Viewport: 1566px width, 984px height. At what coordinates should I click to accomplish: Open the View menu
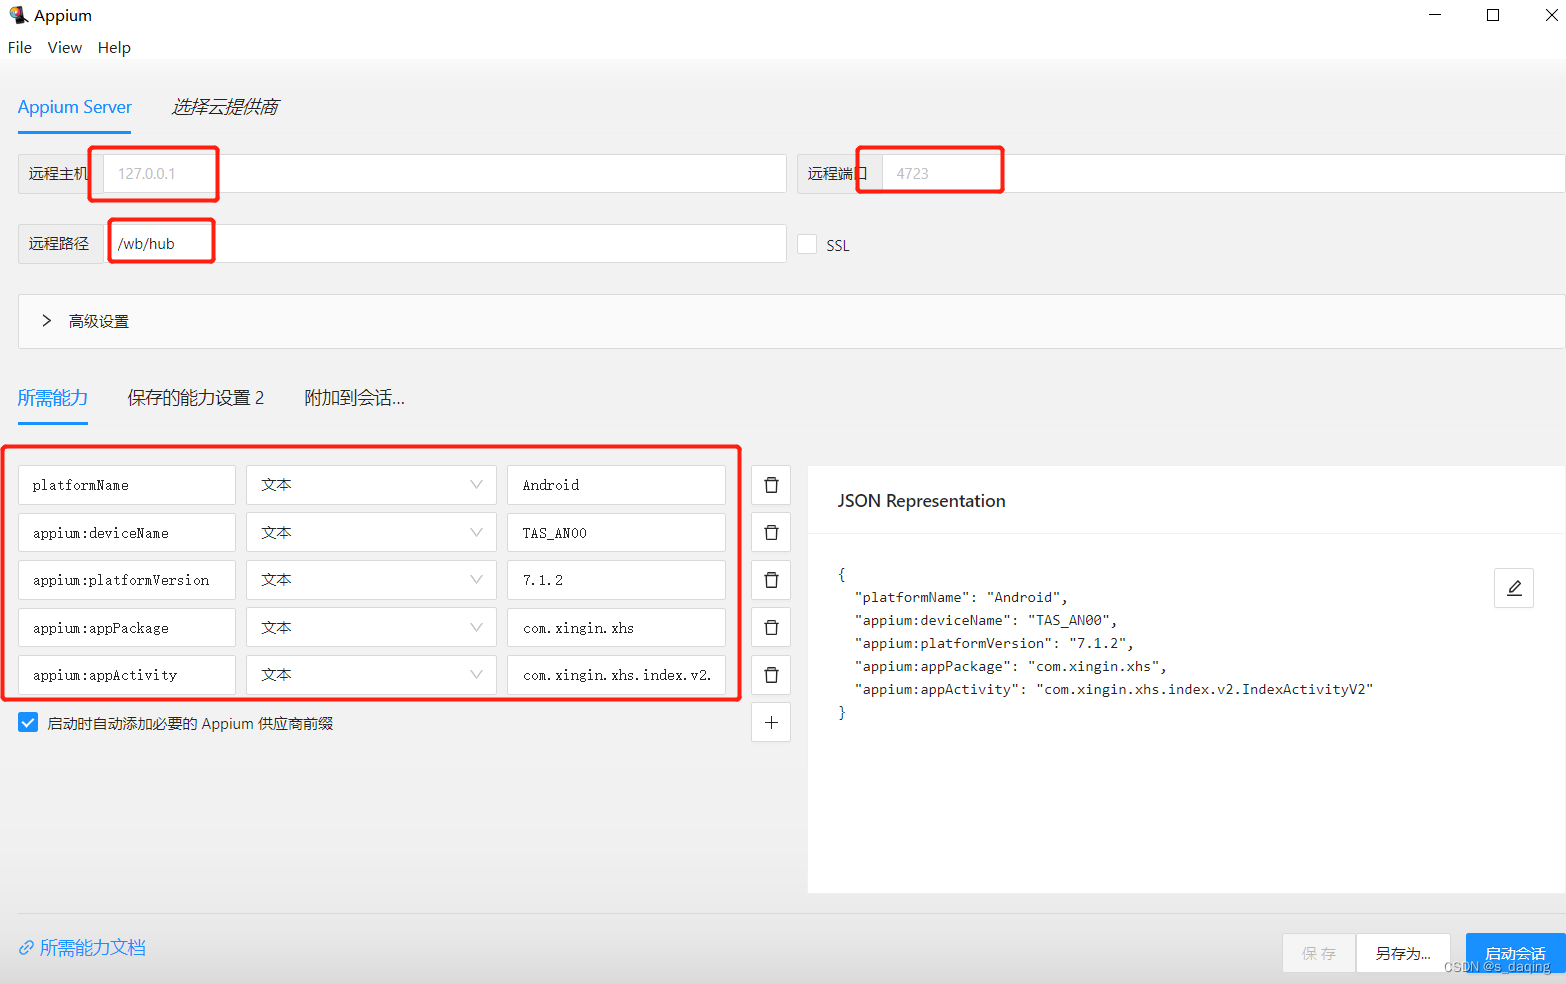pyautogui.click(x=65, y=47)
